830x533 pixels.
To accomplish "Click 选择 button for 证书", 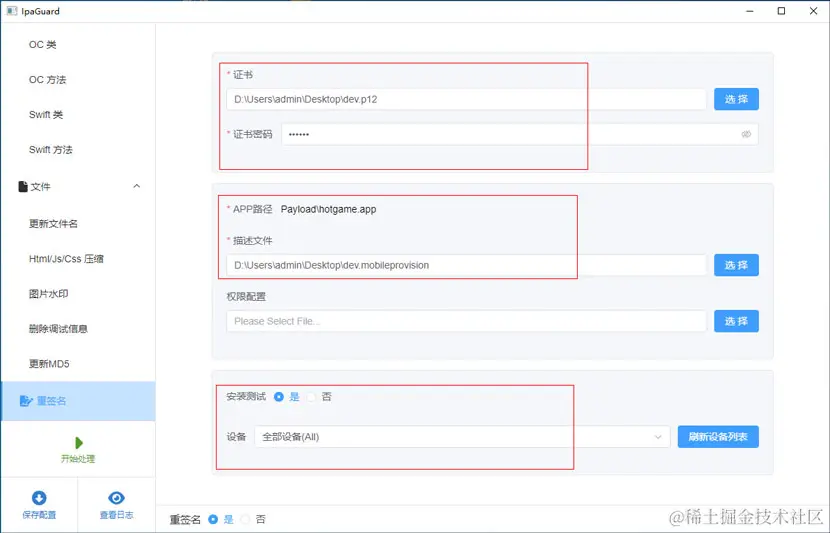I will (736, 99).
